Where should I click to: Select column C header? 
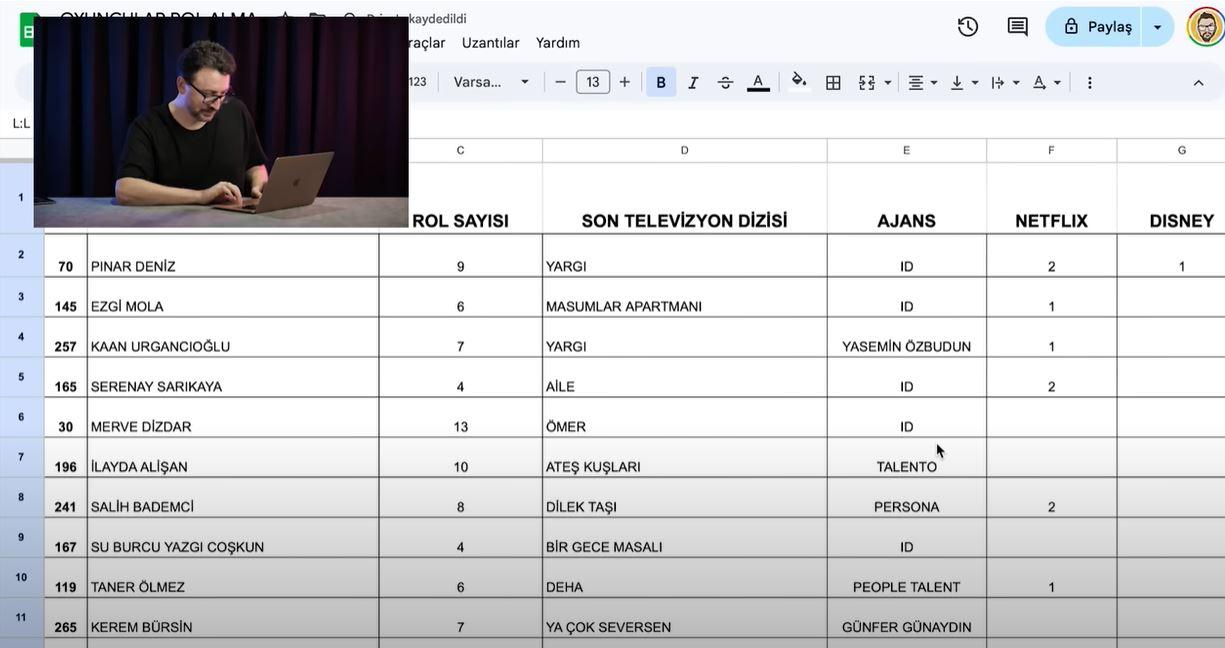(461, 150)
